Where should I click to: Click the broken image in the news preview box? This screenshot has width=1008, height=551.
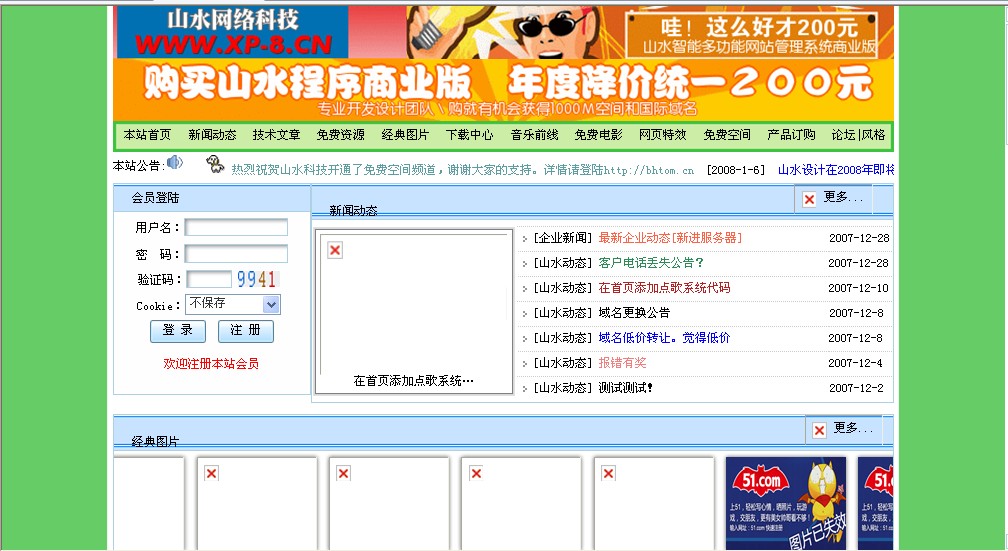(335, 250)
